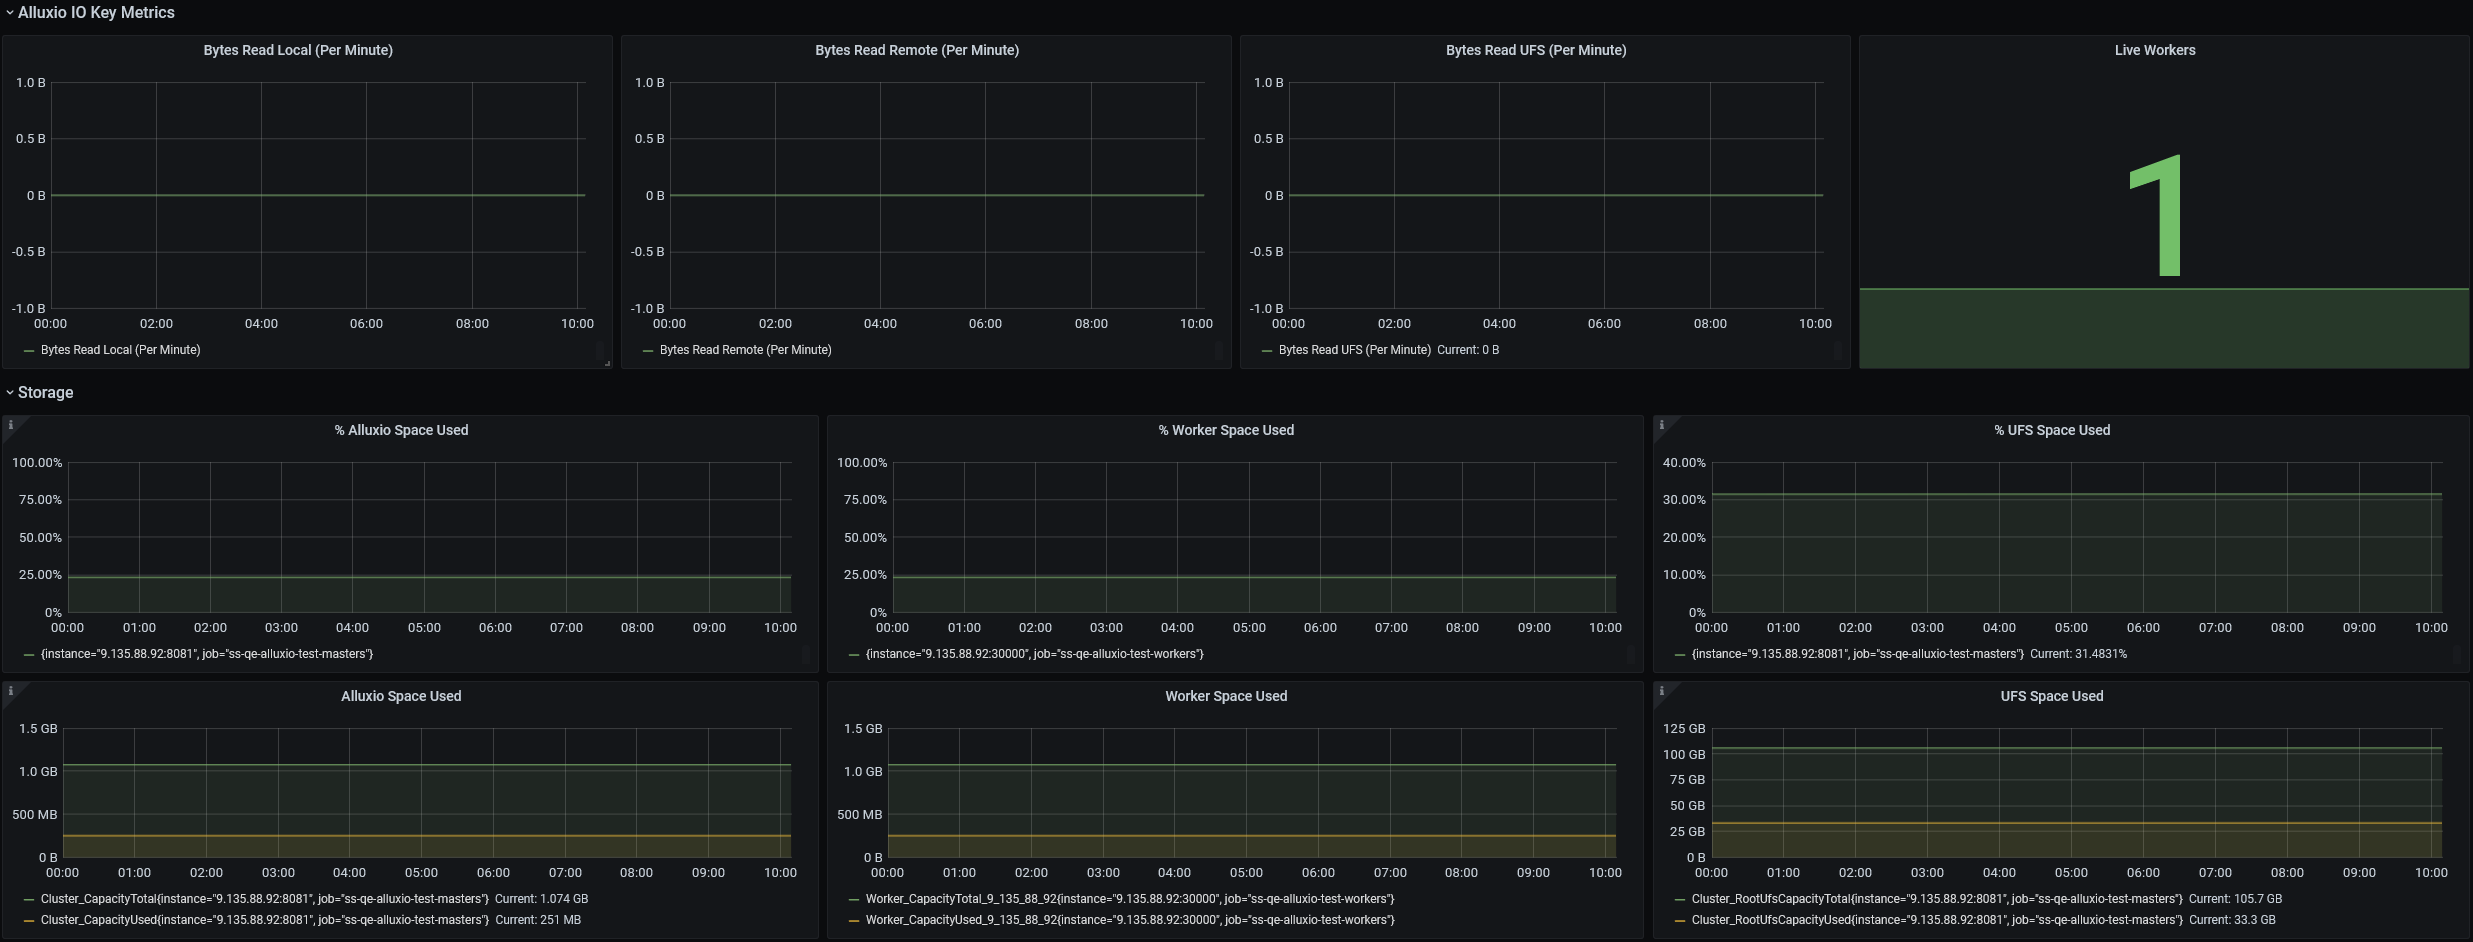2473x942 pixels.
Task: Click the info icon on % Alluxio Space Used panel
Action: tap(11, 425)
